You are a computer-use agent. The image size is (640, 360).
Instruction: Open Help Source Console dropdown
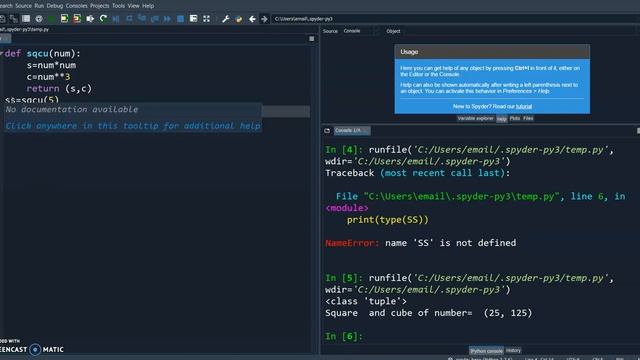pos(360,31)
